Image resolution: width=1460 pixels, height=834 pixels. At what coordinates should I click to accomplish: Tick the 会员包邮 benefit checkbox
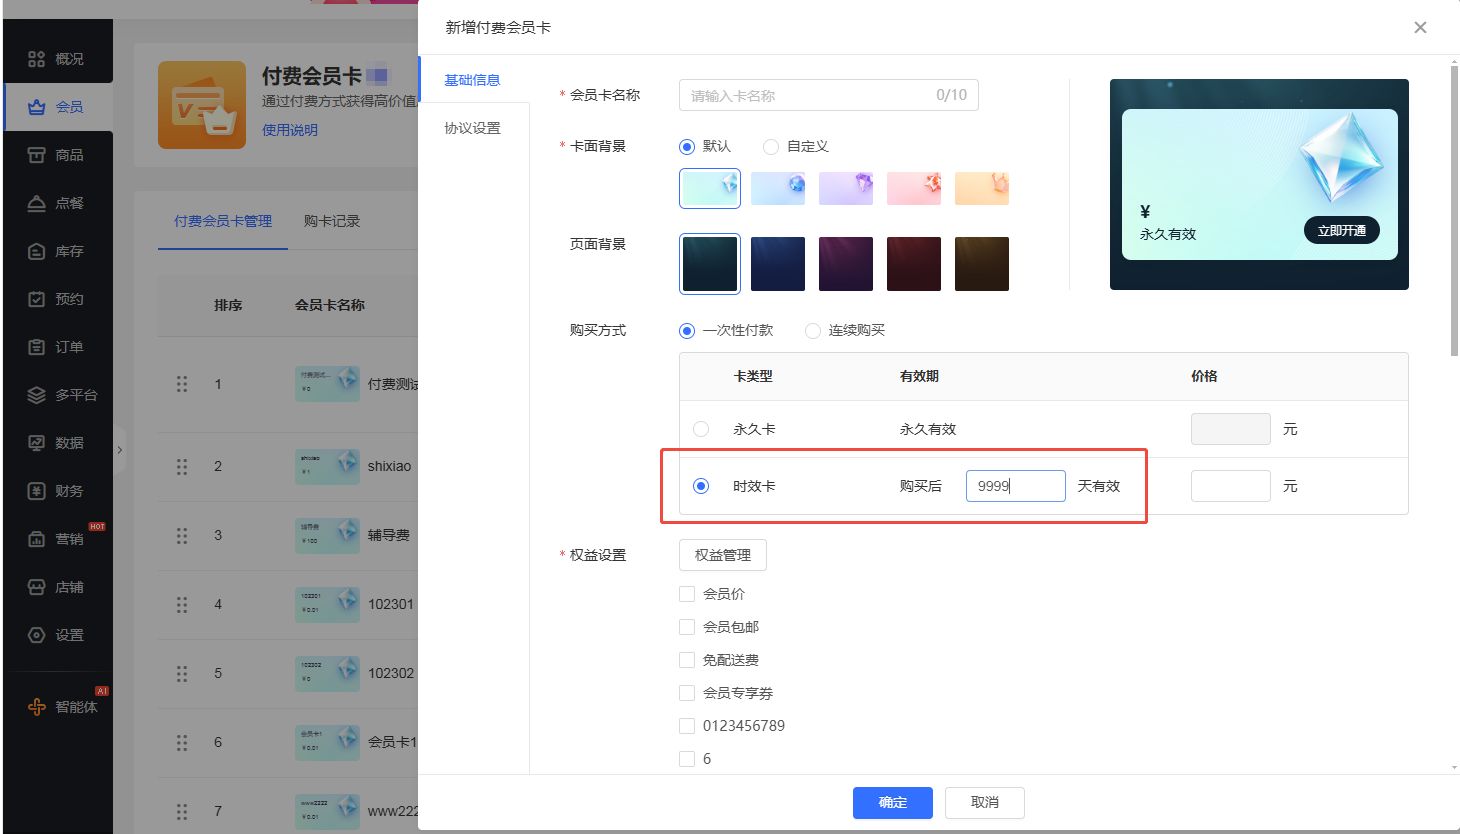(x=687, y=627)
